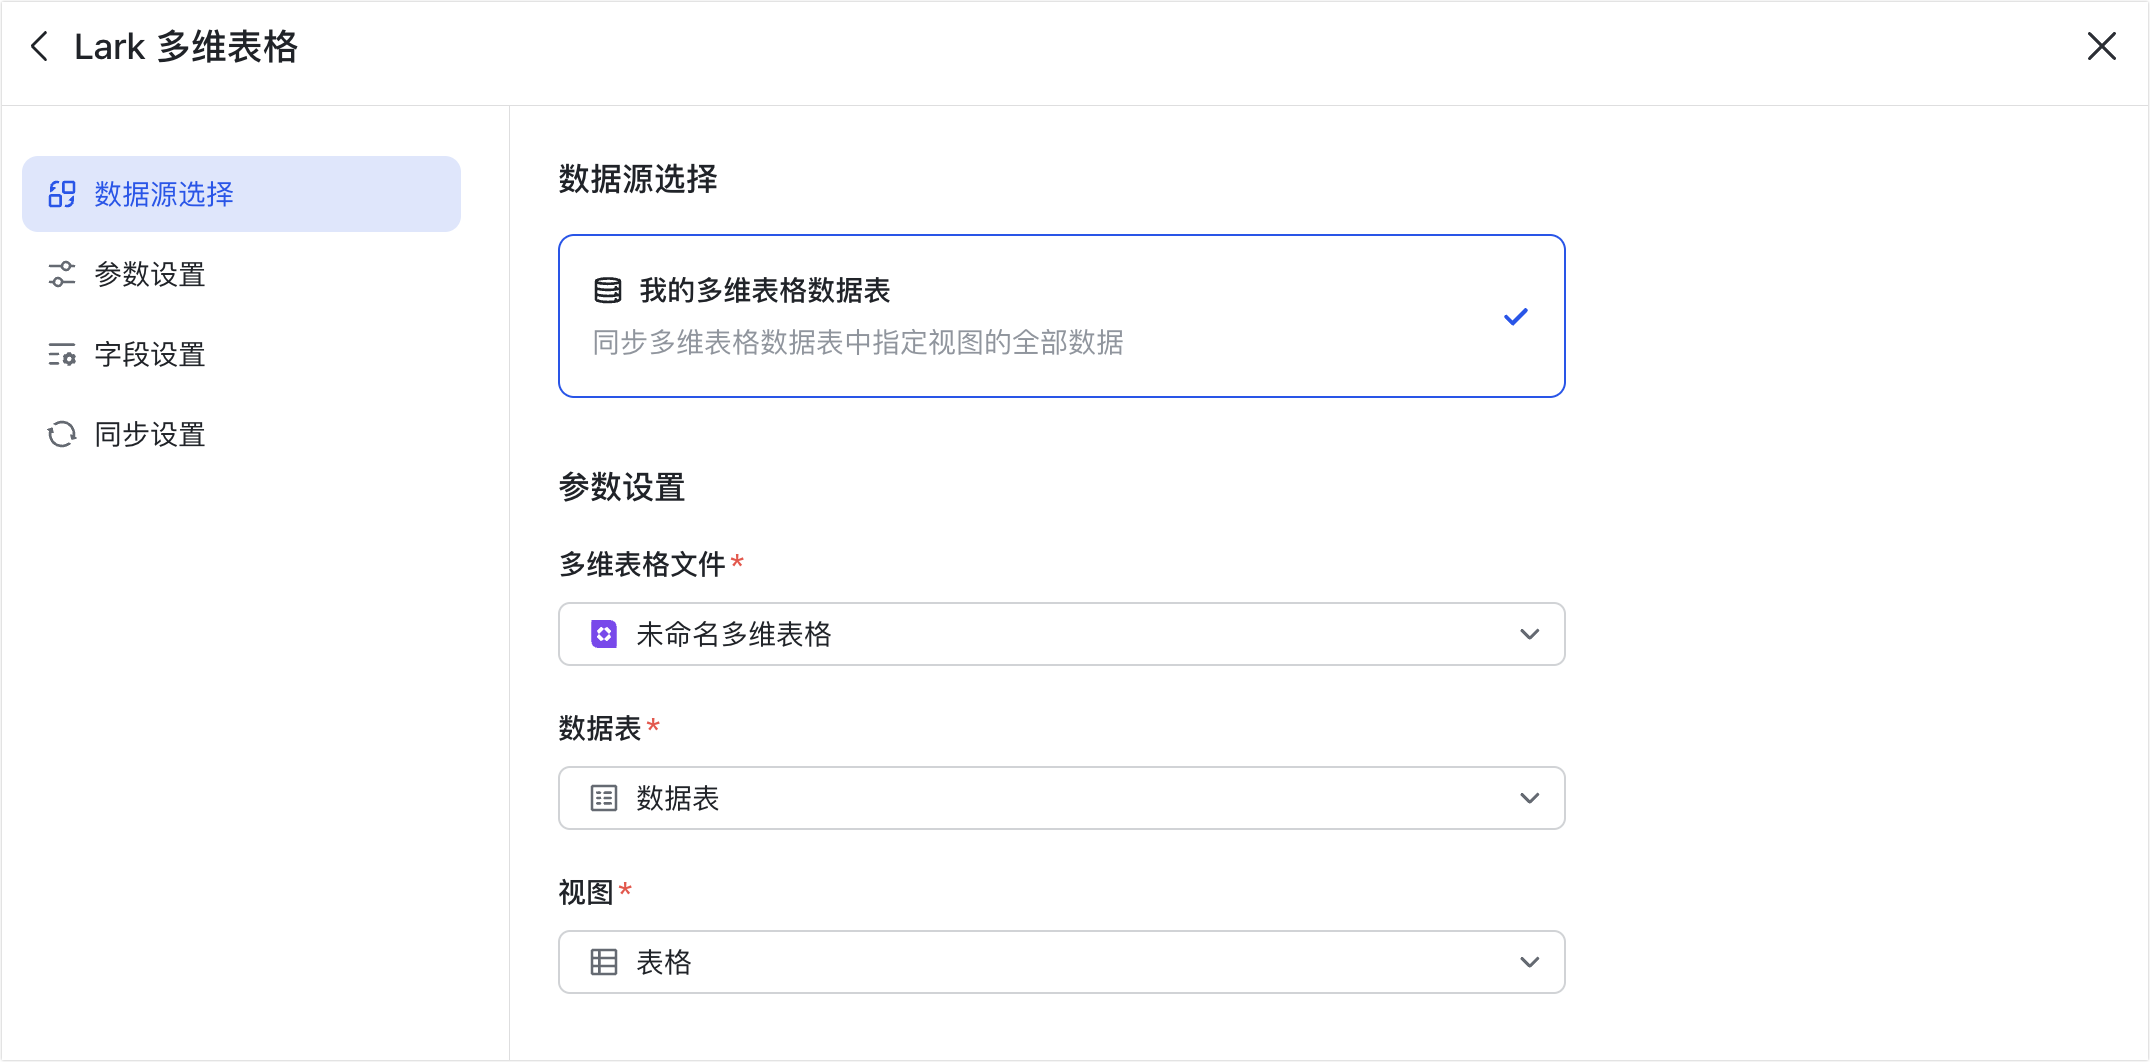
Task: Click the 同步设置 refresh icon
Action: tap(62, 434)
